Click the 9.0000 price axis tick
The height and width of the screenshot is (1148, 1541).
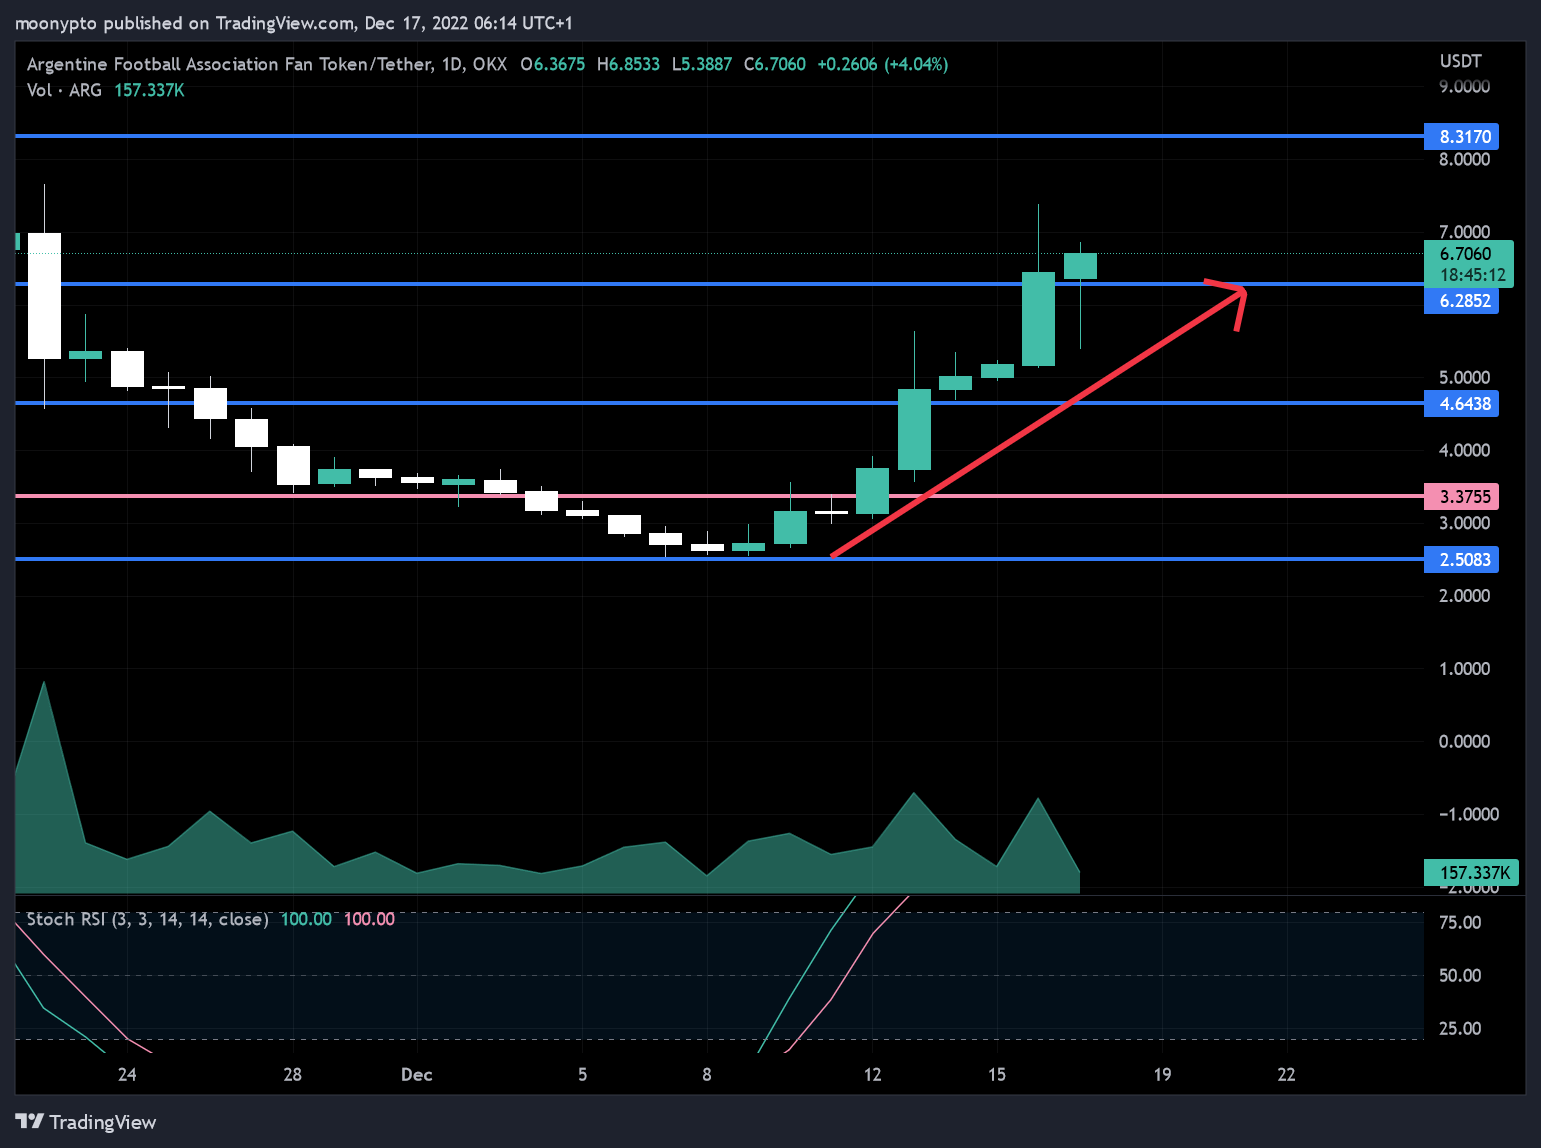[1464, 87]
